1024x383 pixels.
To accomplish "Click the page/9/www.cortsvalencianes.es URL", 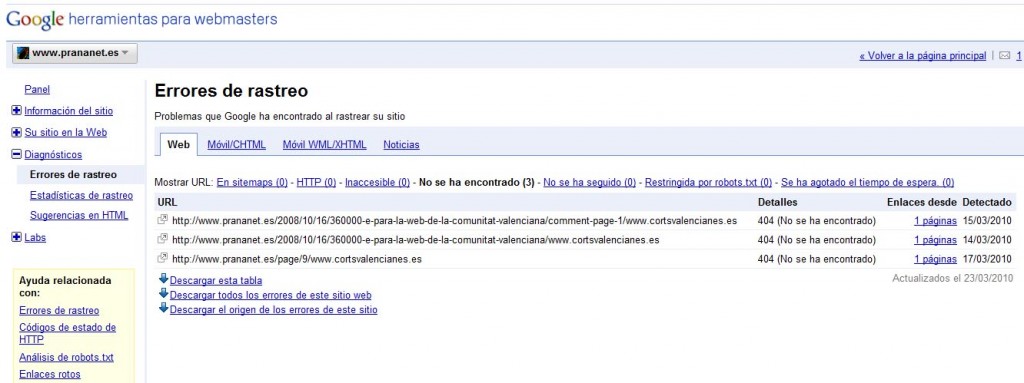I will (296, 259).
